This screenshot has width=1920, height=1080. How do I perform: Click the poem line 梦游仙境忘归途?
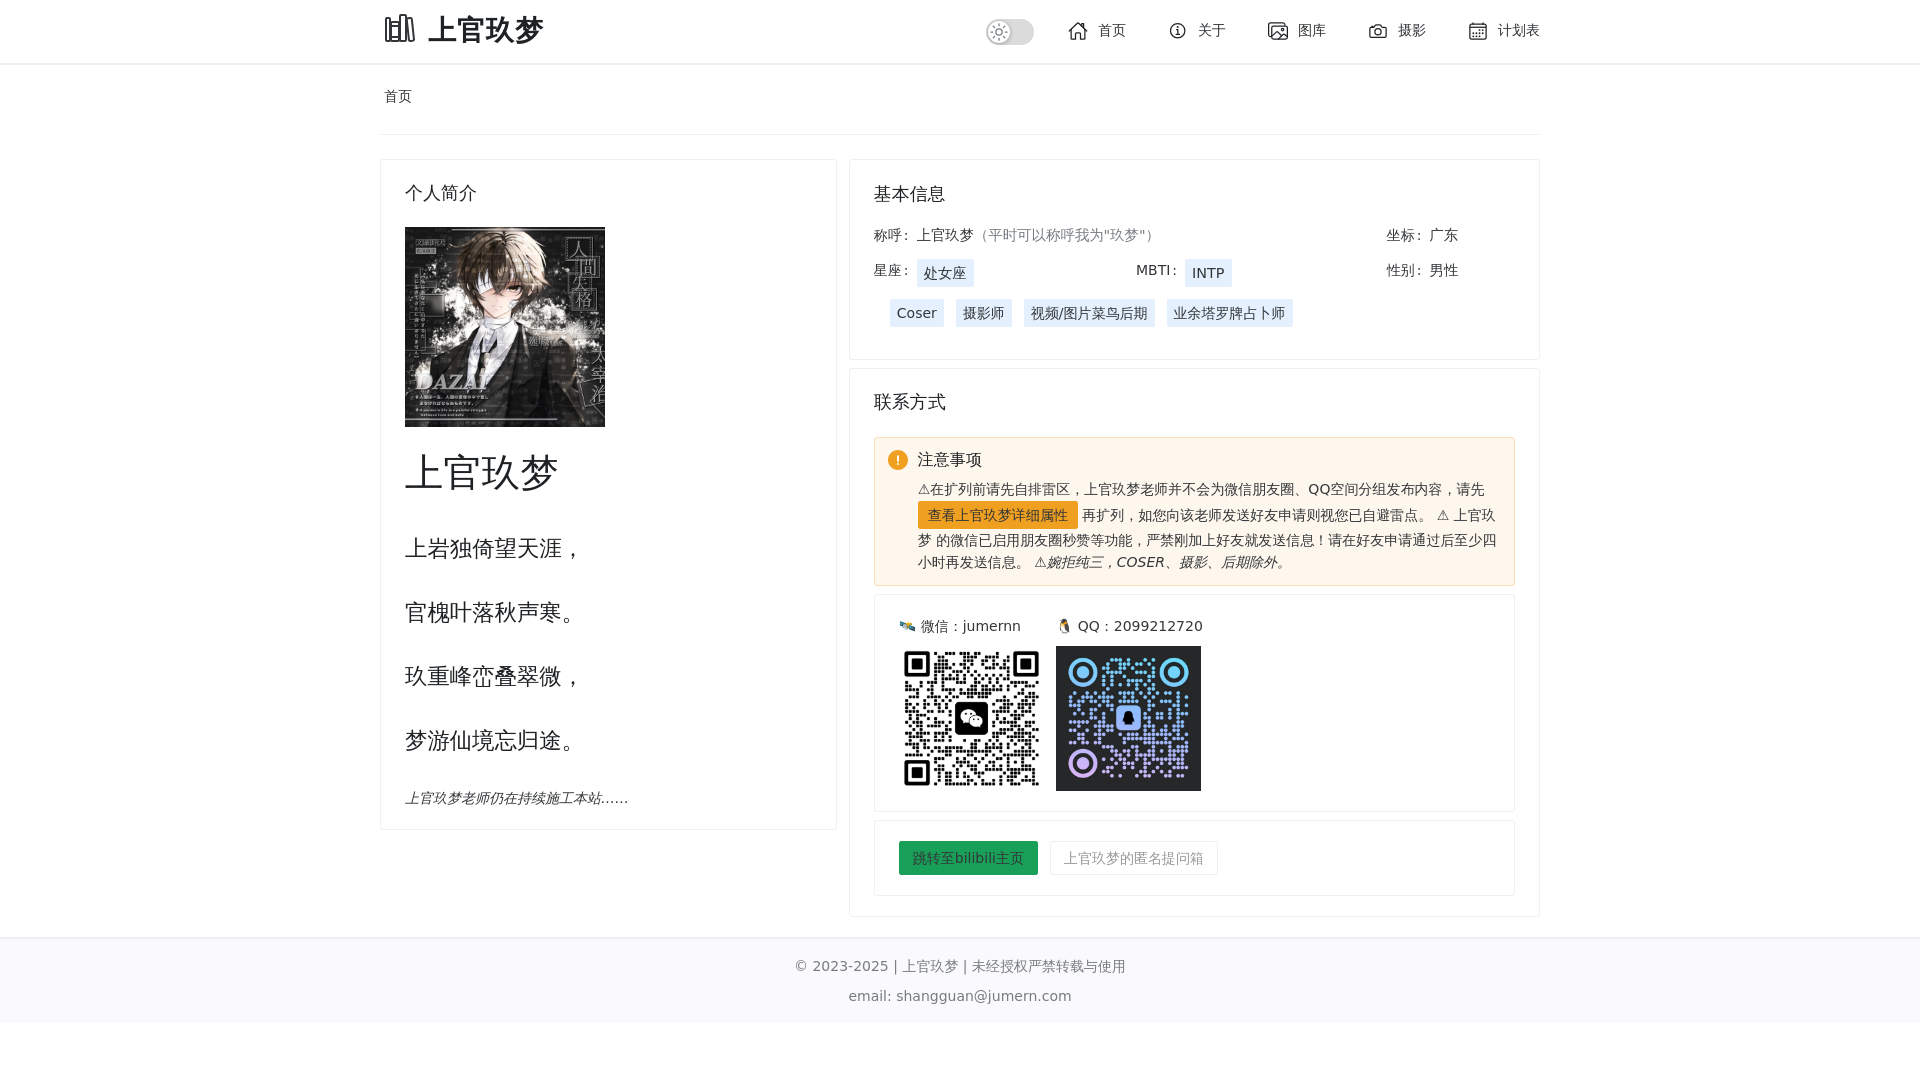point(494,740)
